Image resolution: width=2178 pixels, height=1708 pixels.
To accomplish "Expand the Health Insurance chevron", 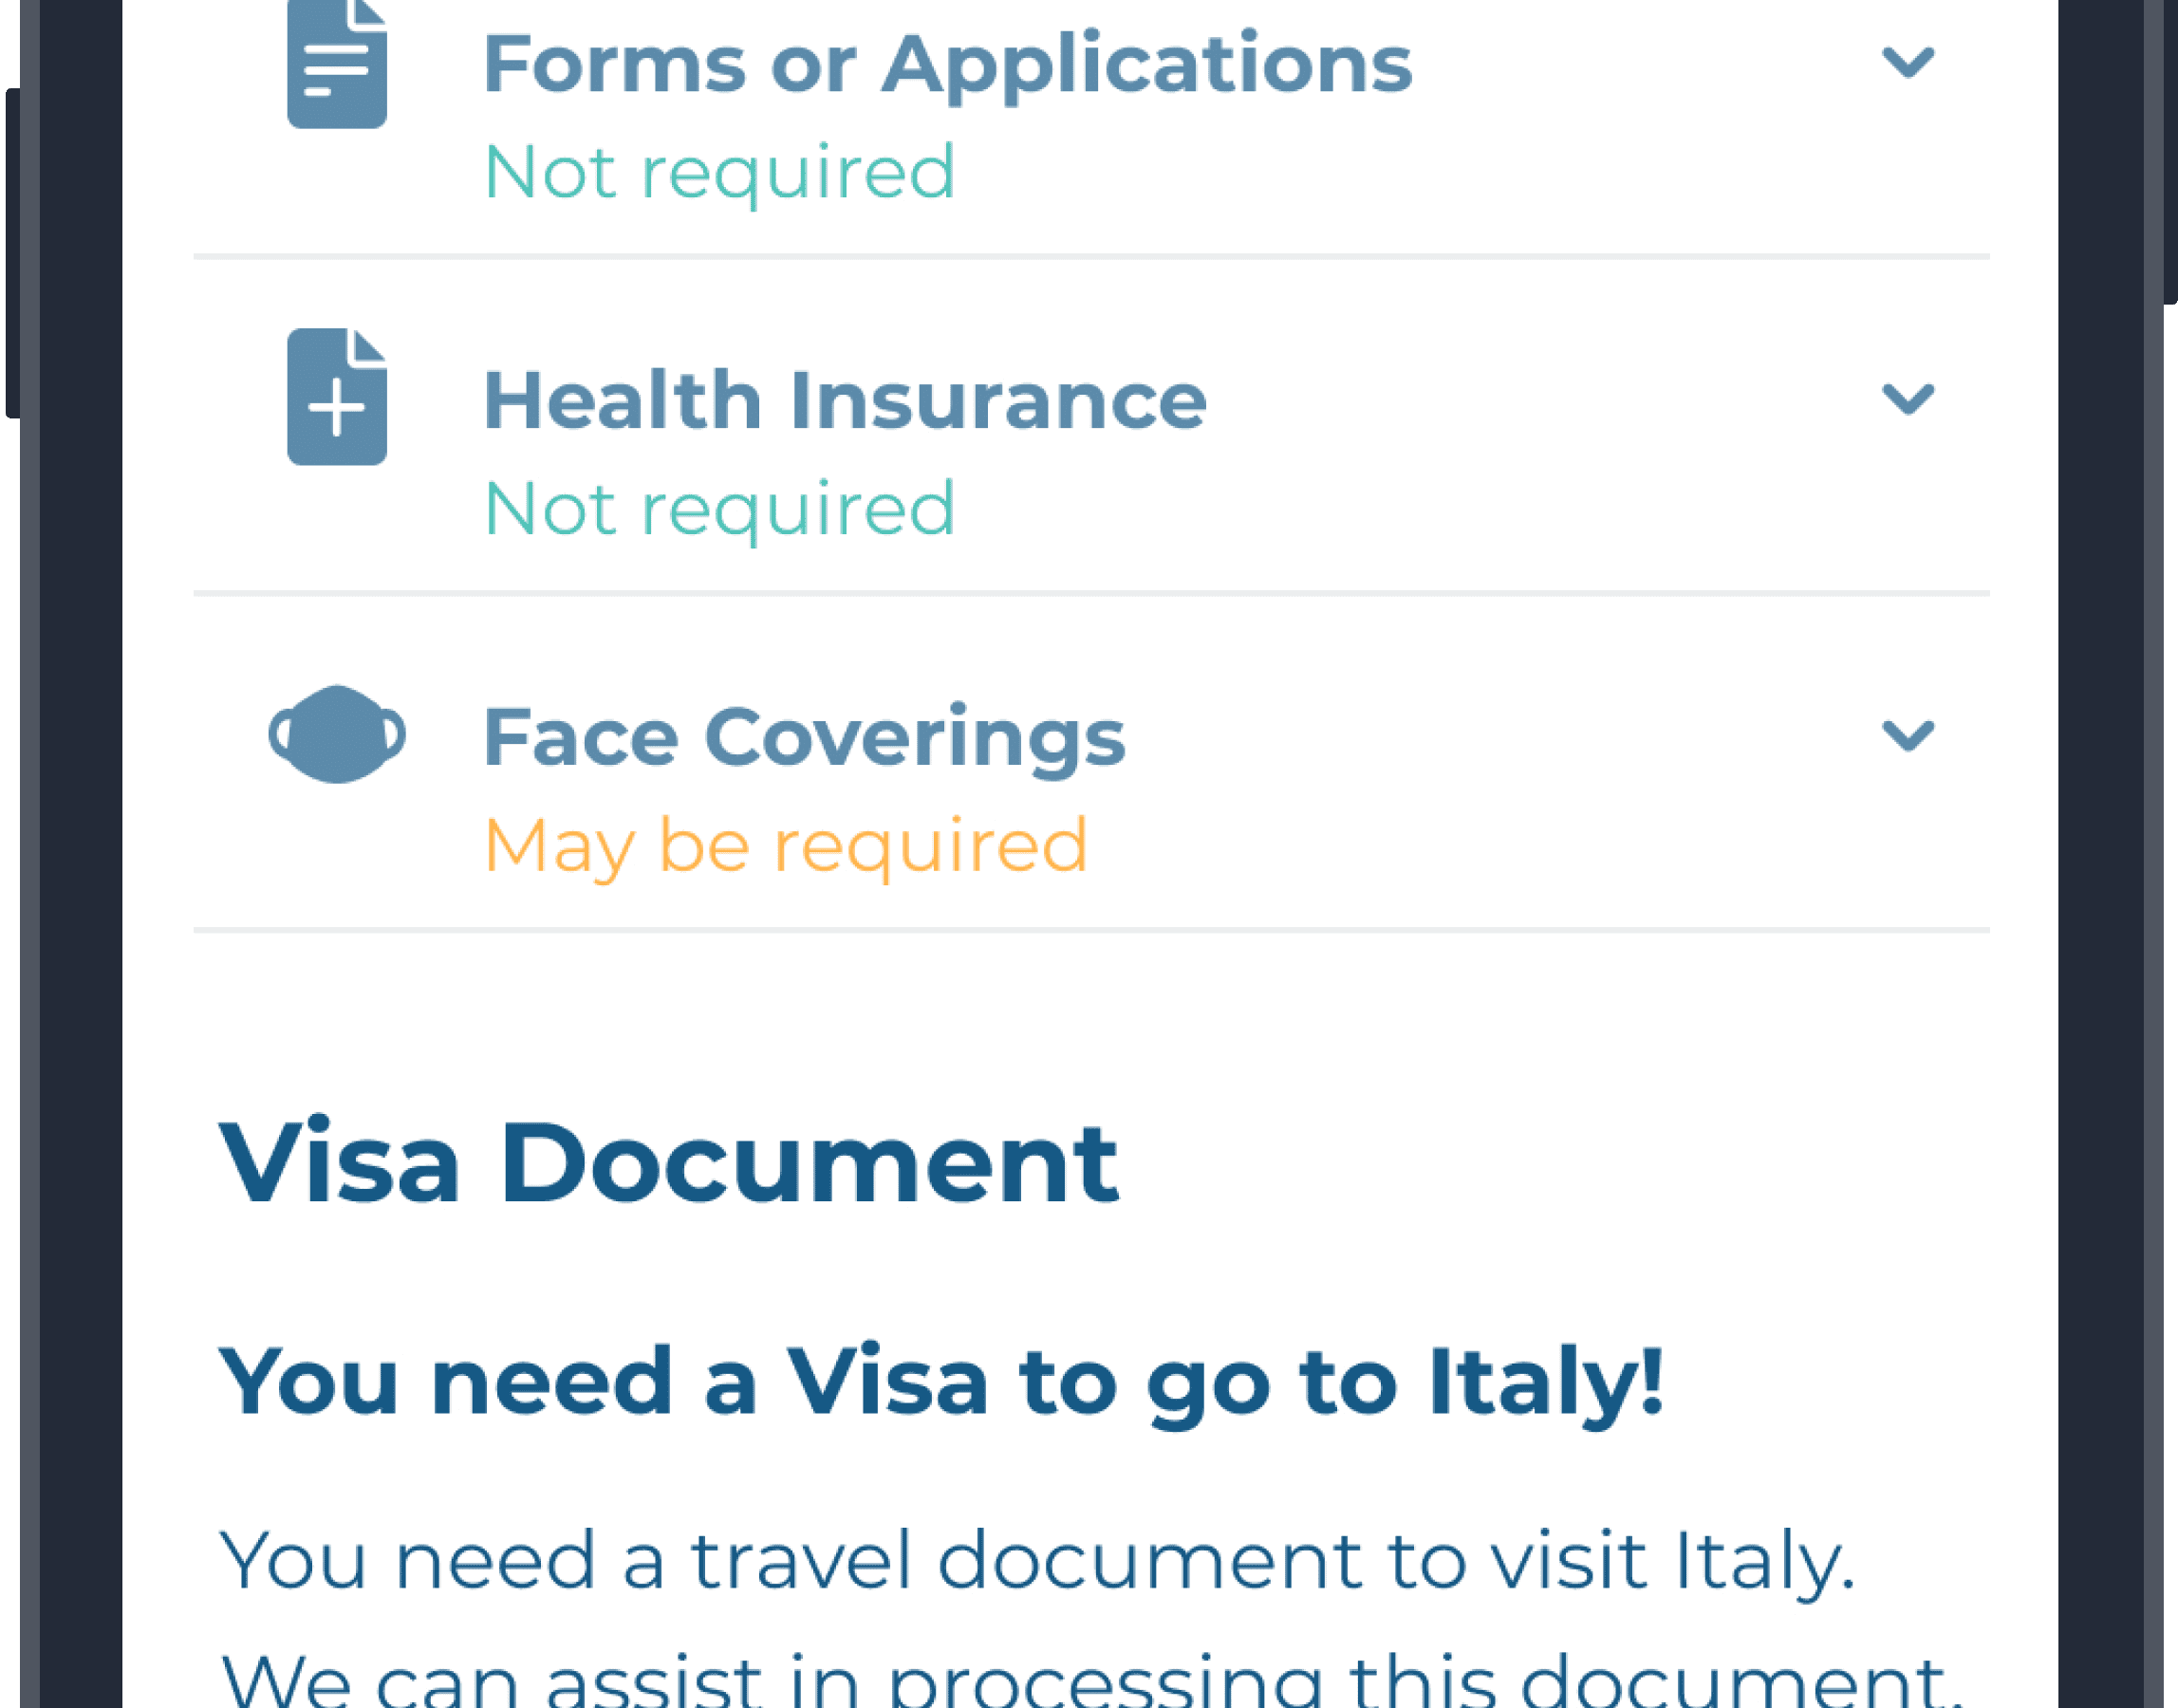I will coord(1908,399).
